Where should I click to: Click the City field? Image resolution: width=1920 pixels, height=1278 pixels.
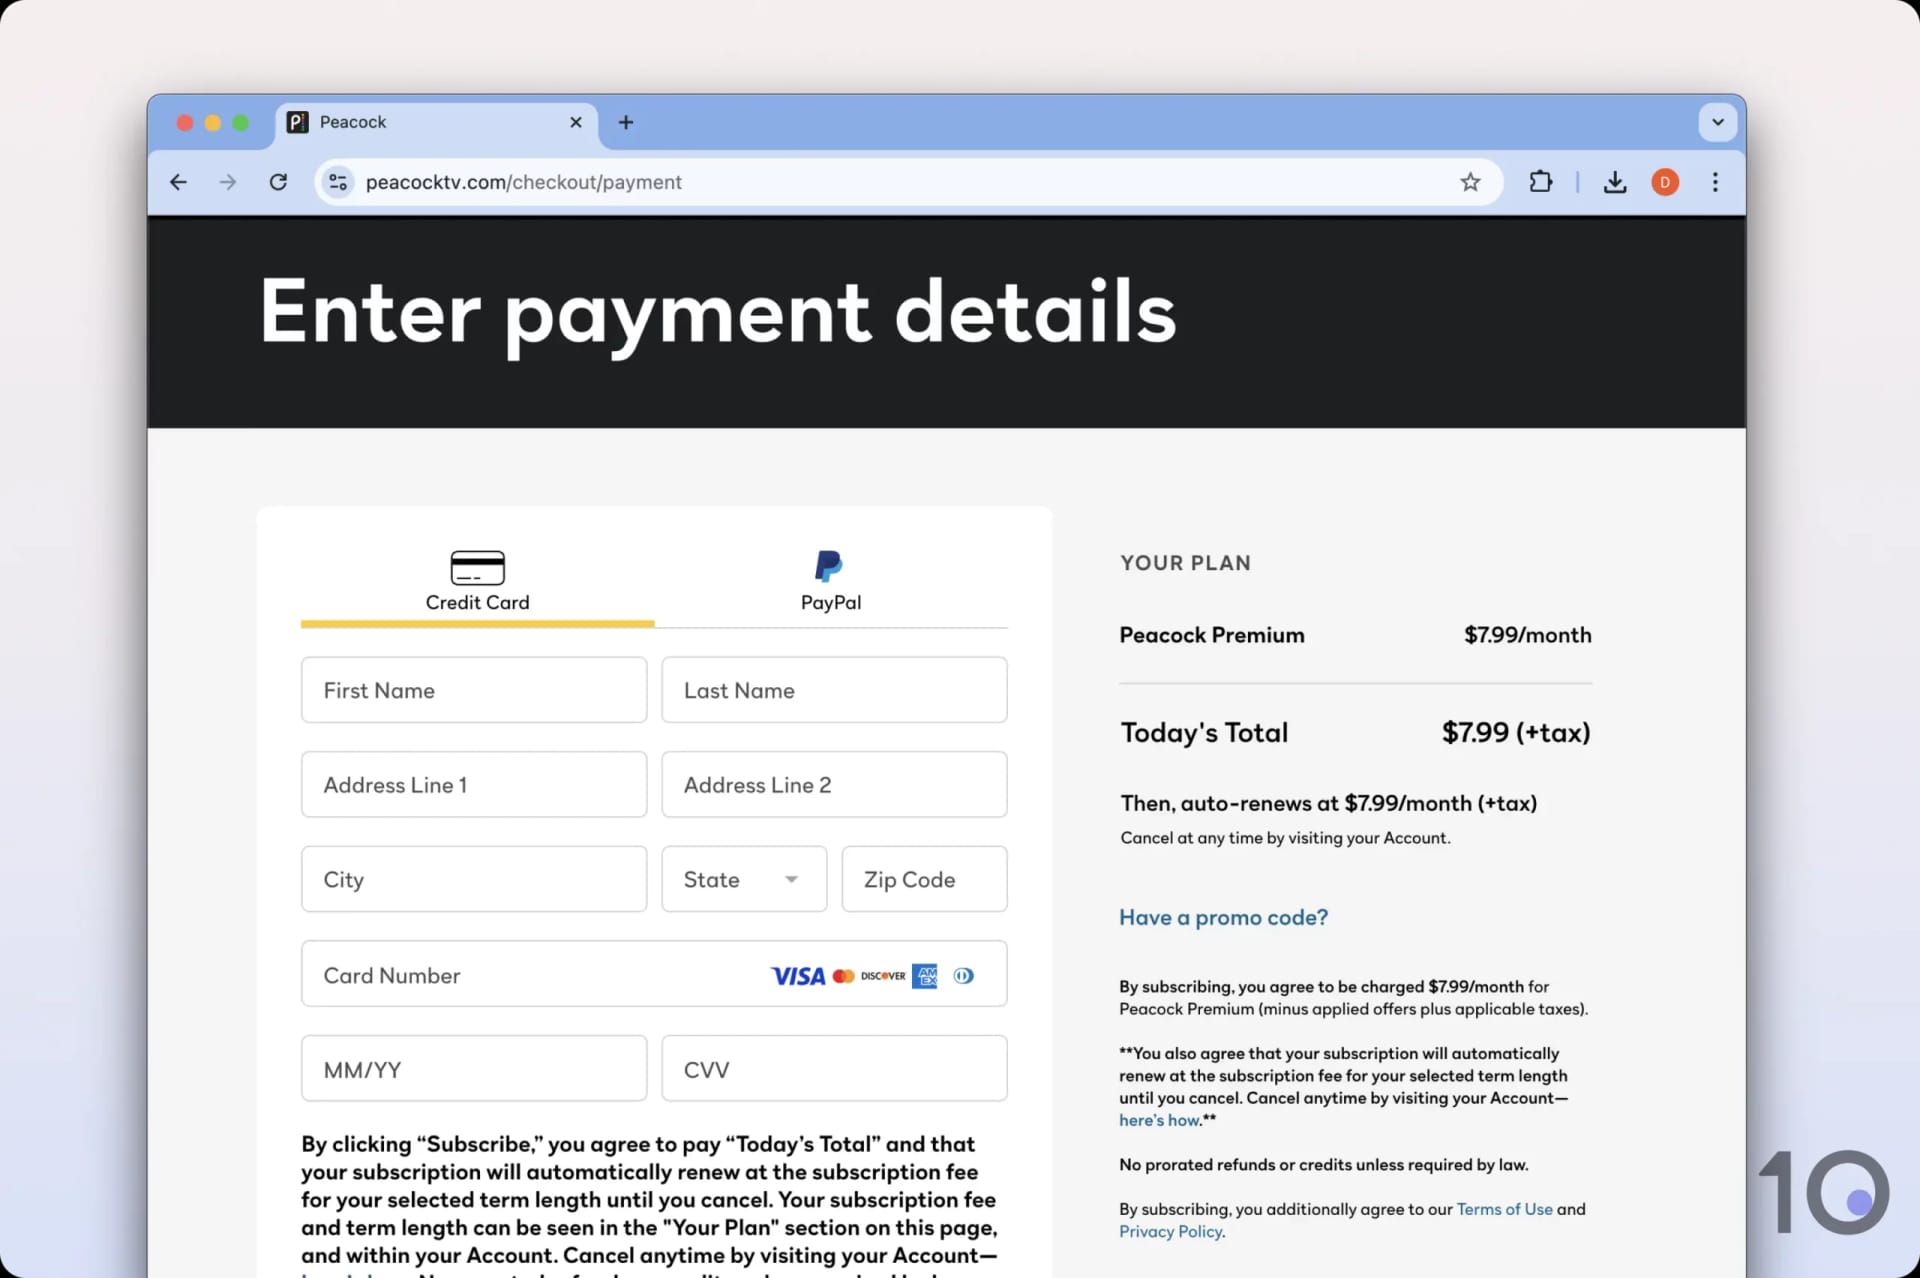coord(474,879)
